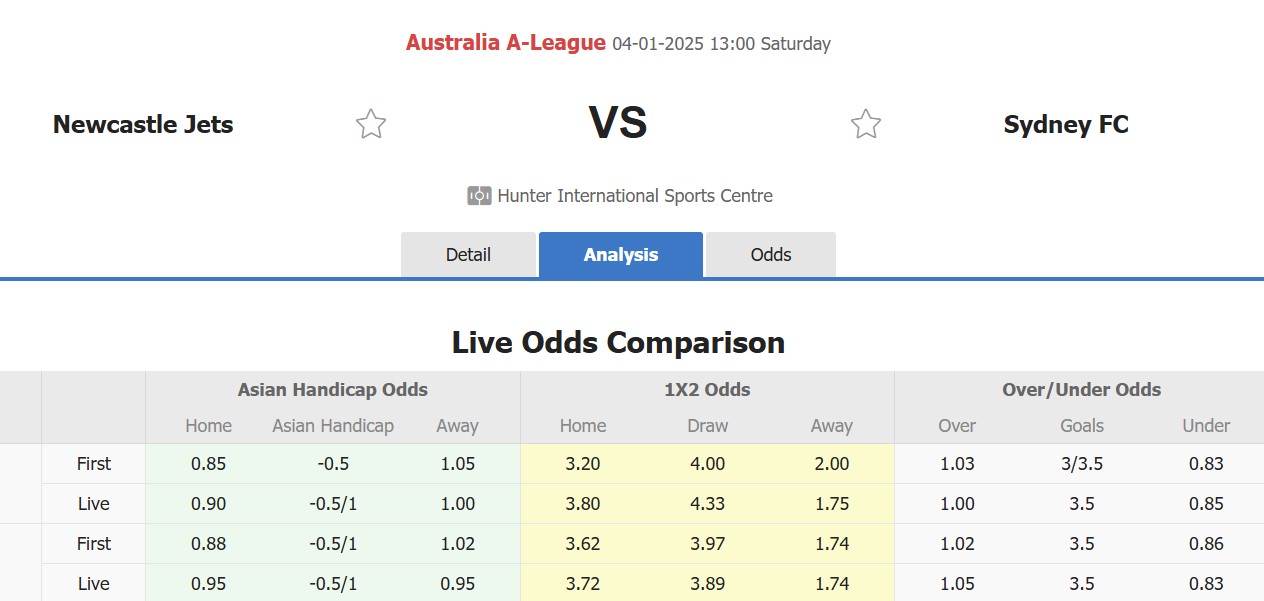The width and height of the screenshot is (1264, 601).
Task: Click the star icon next to Sydney FC
Action: coord(864,123)
